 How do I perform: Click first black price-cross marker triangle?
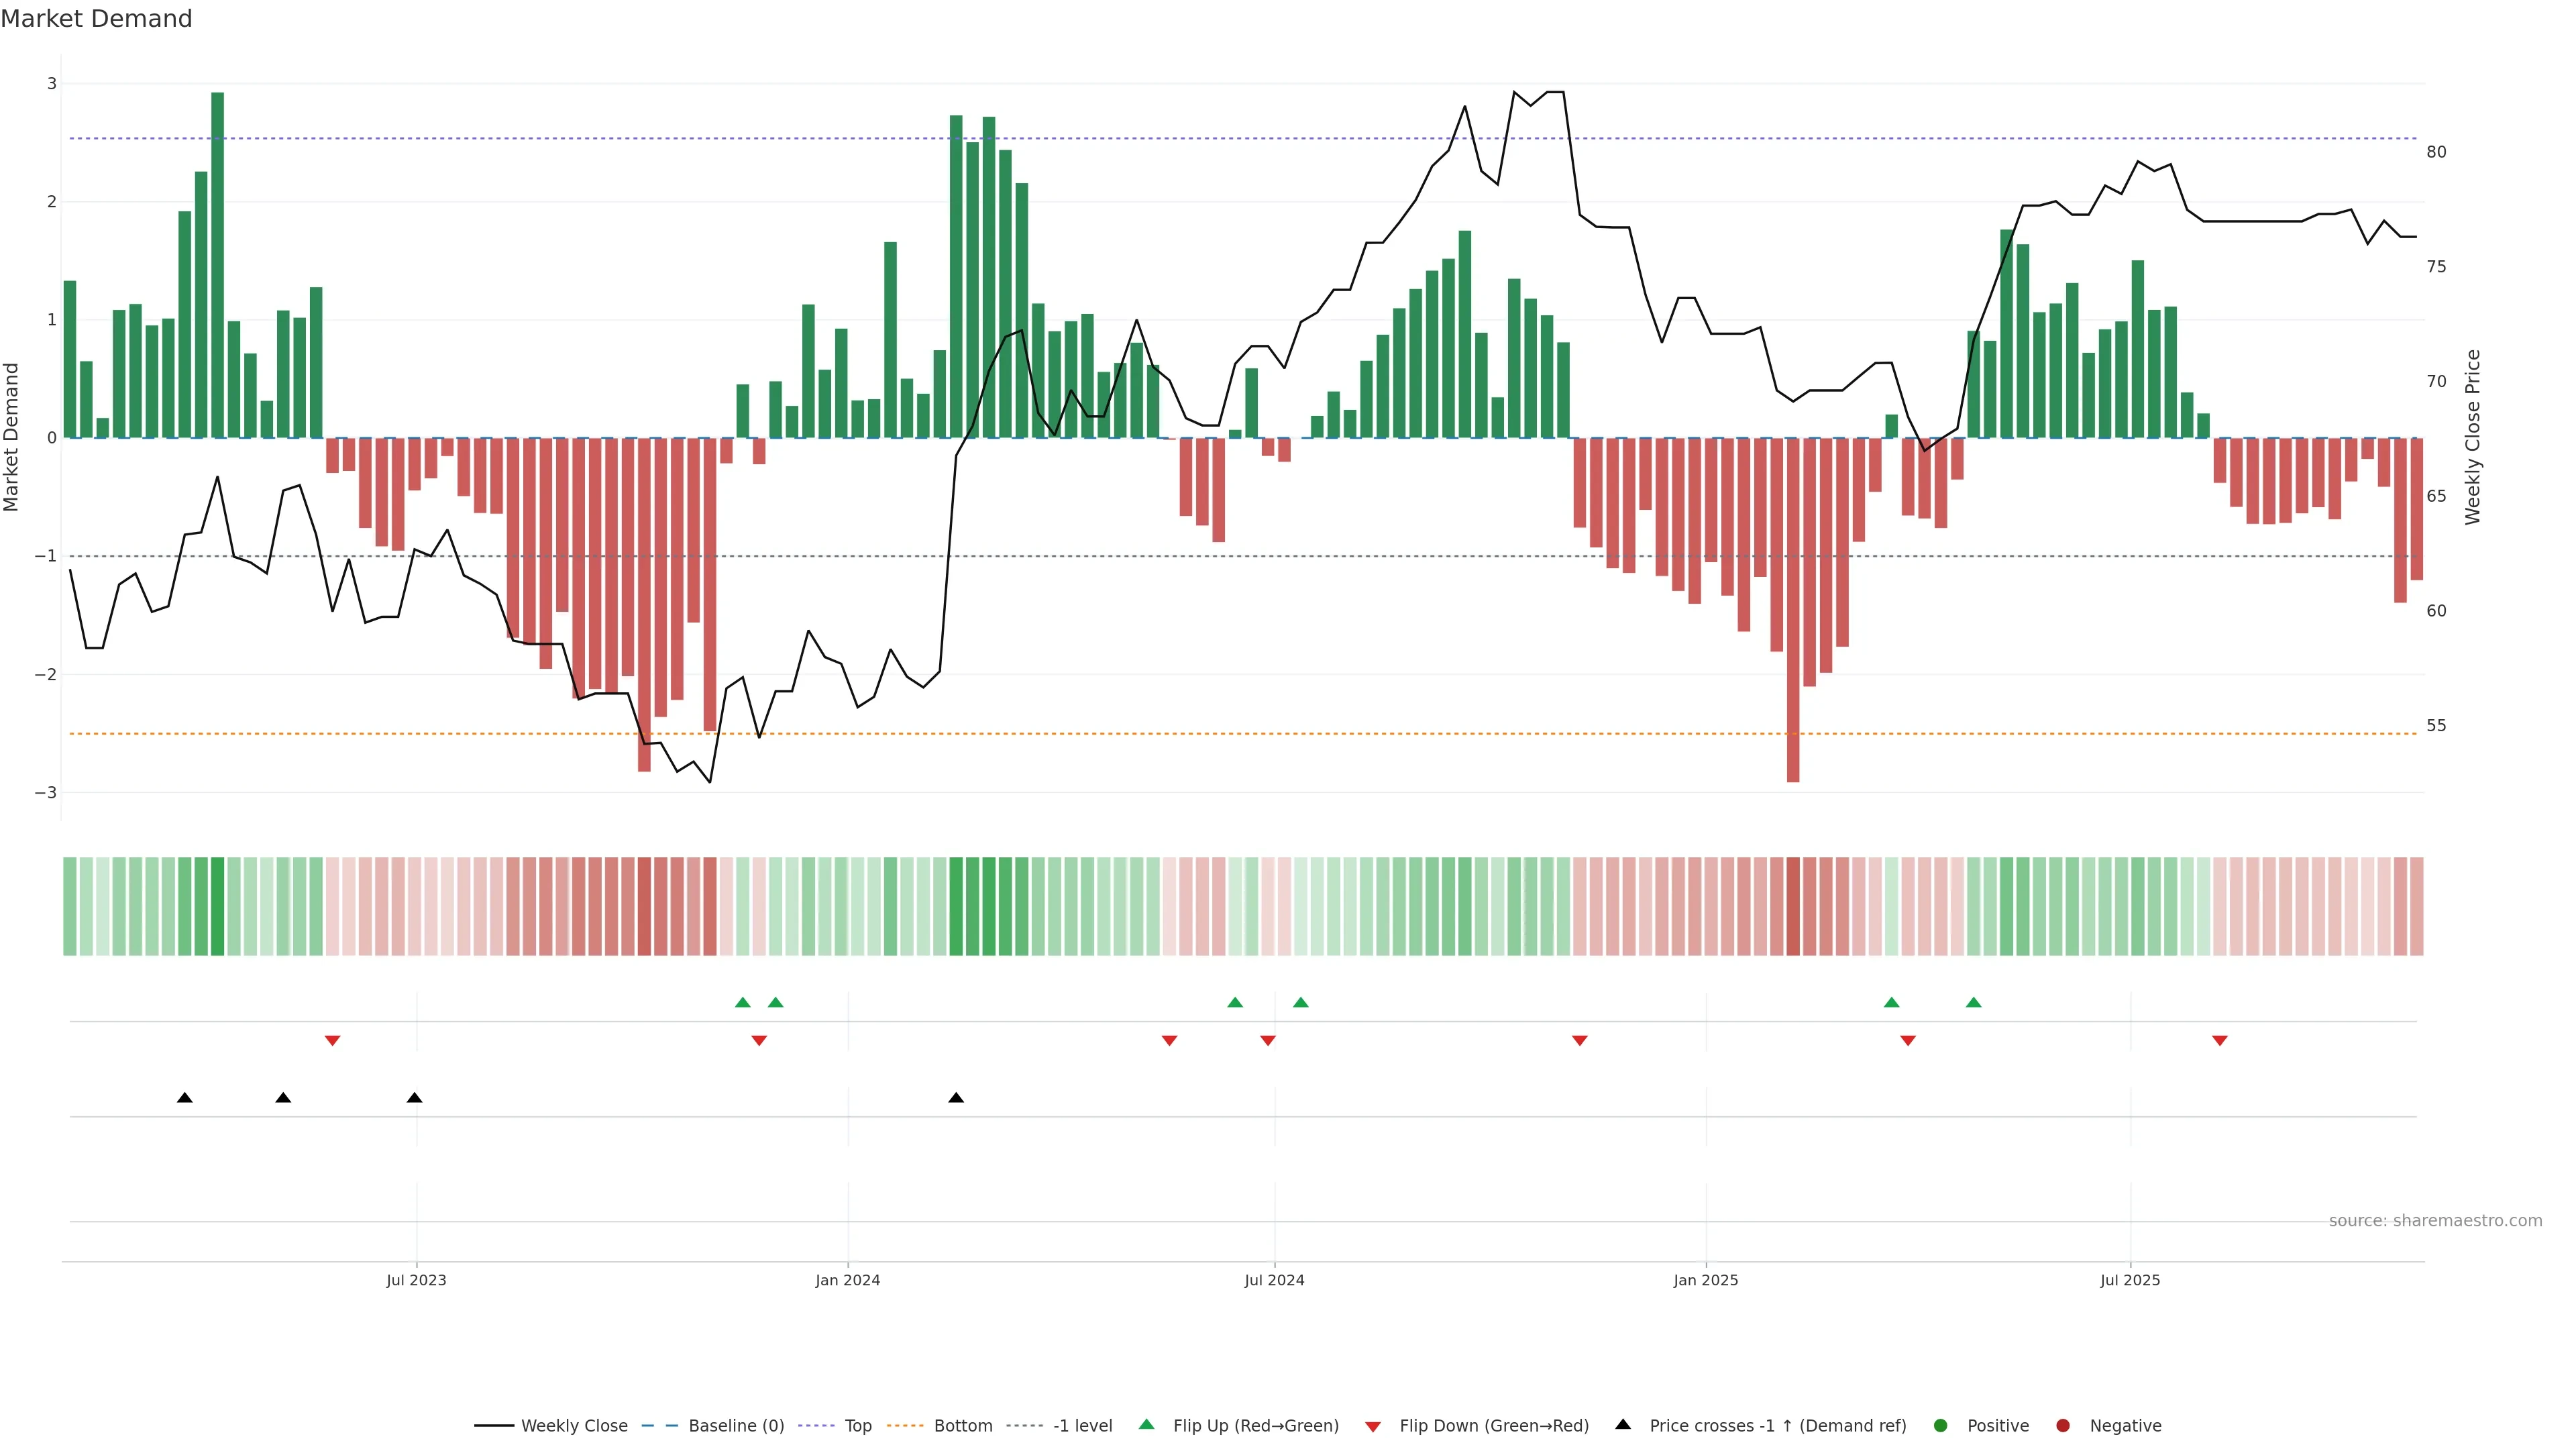185,1098
